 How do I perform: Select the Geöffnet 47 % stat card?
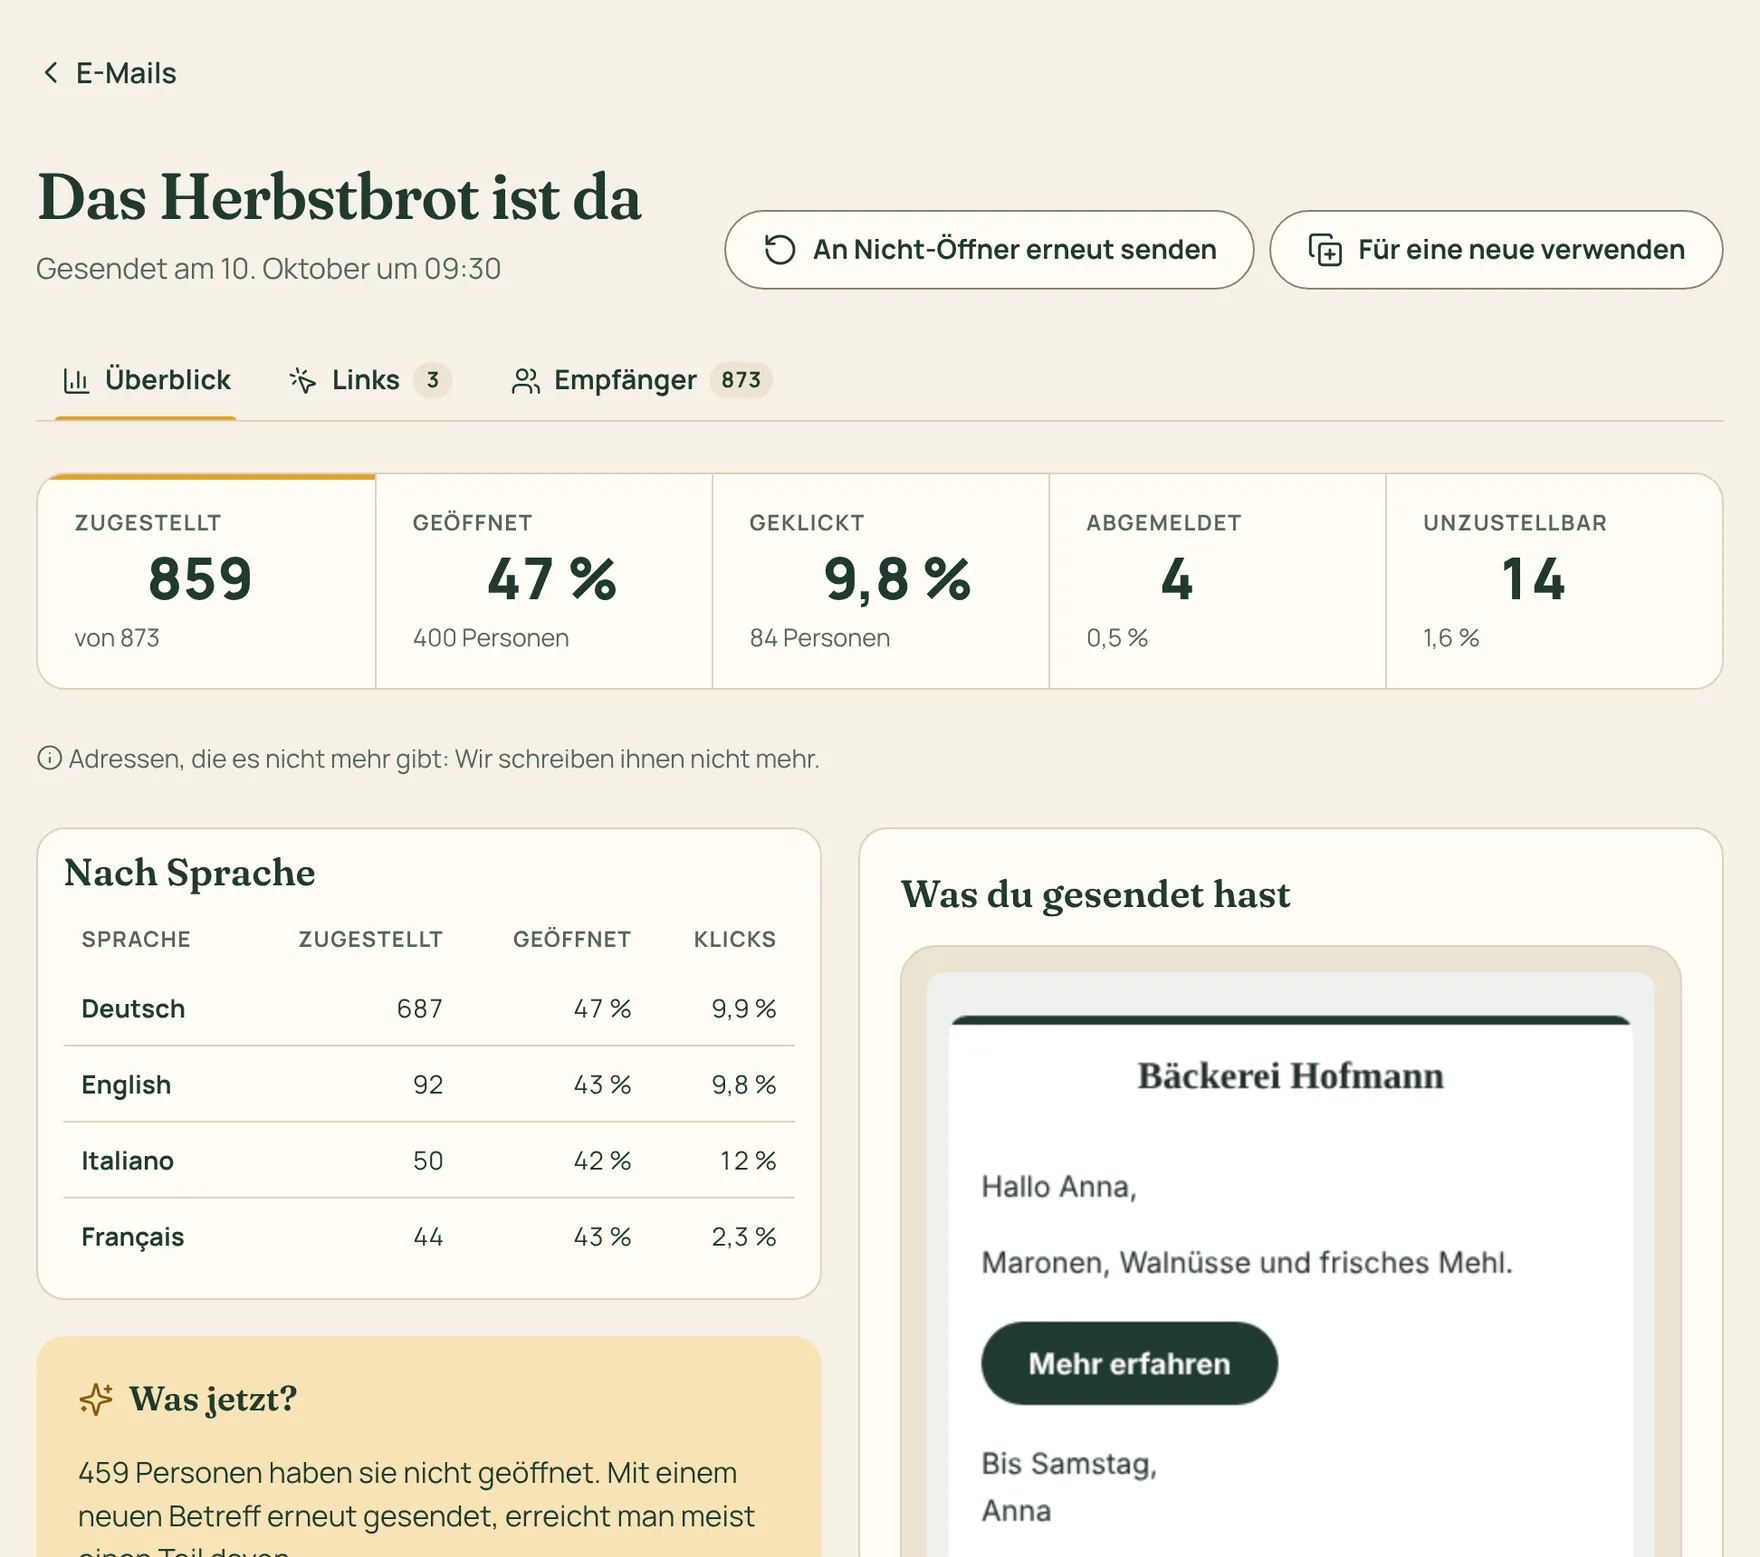pos(544,581)
